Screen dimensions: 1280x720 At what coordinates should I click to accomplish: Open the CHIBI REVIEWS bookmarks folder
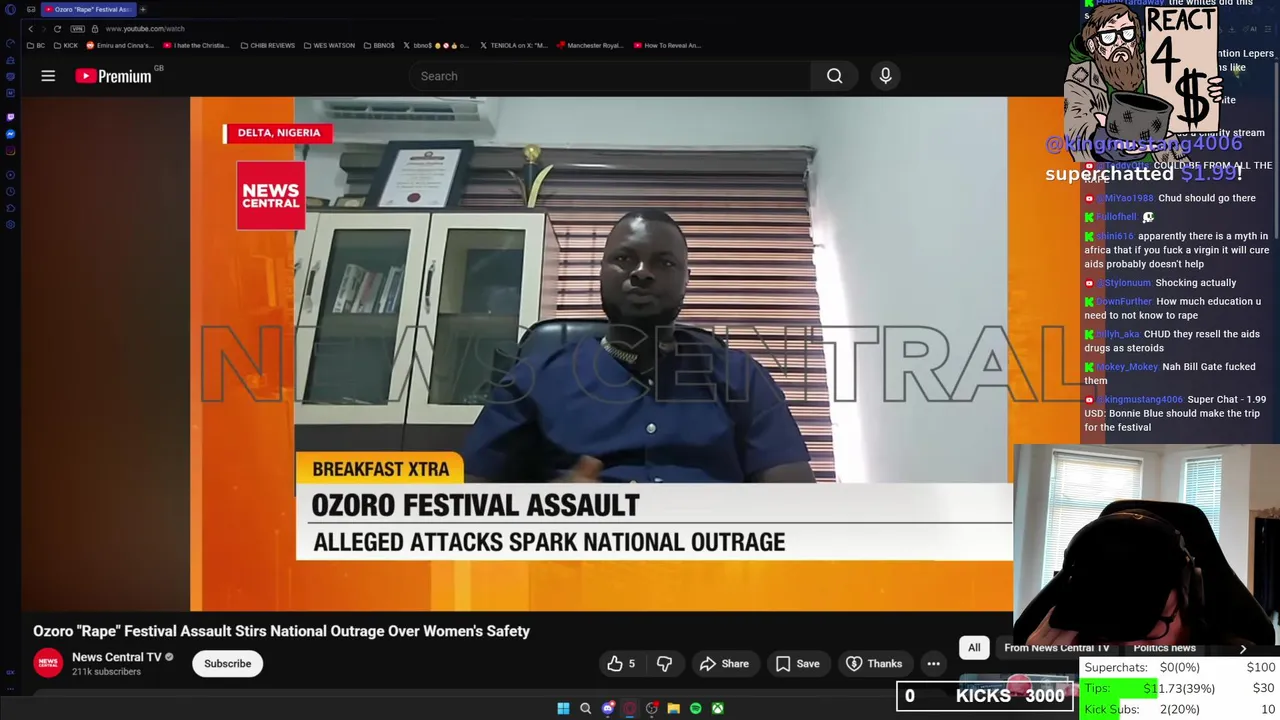tap(268, 45)
